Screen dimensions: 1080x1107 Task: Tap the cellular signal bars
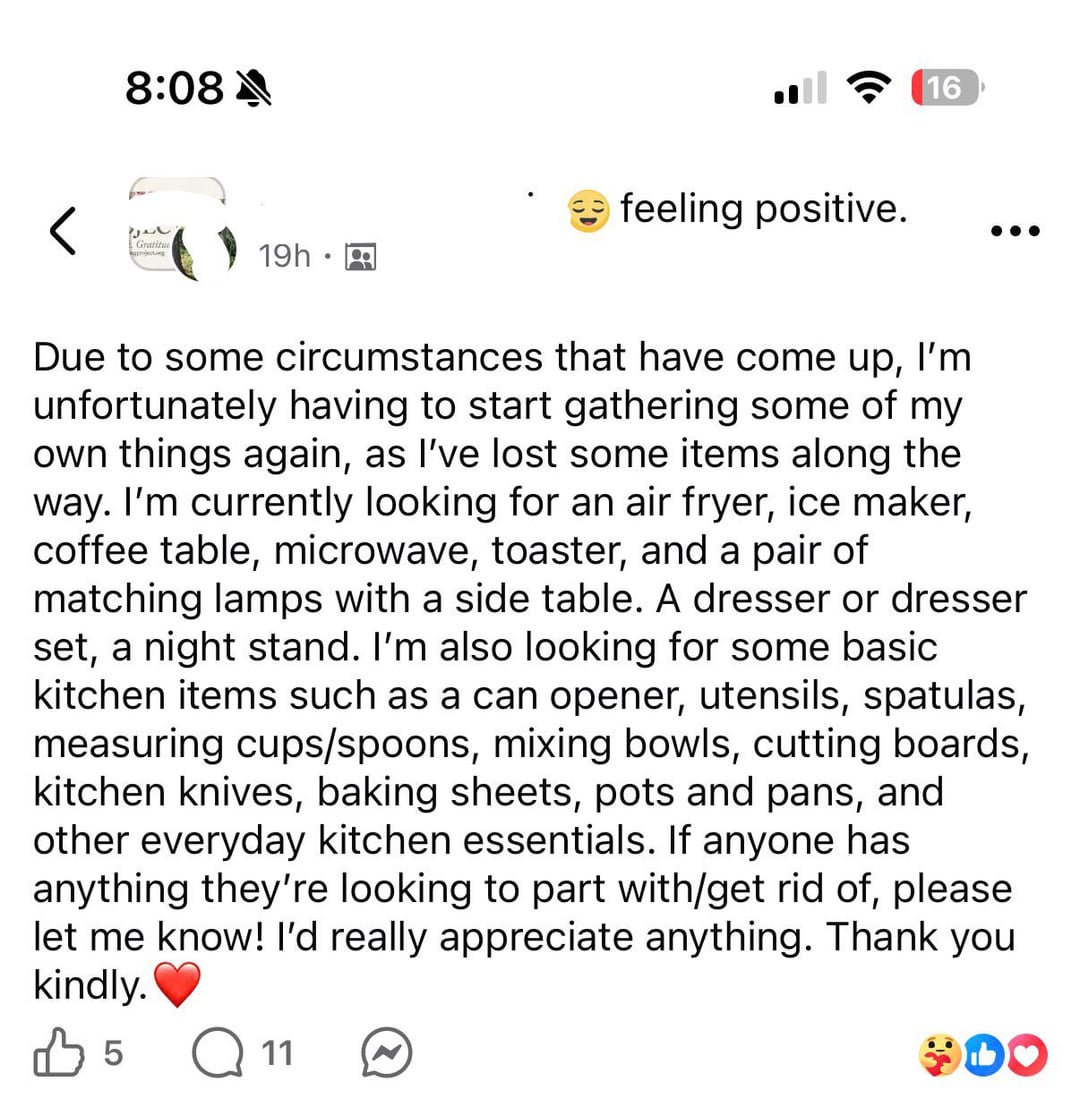(x=800, y=88)
